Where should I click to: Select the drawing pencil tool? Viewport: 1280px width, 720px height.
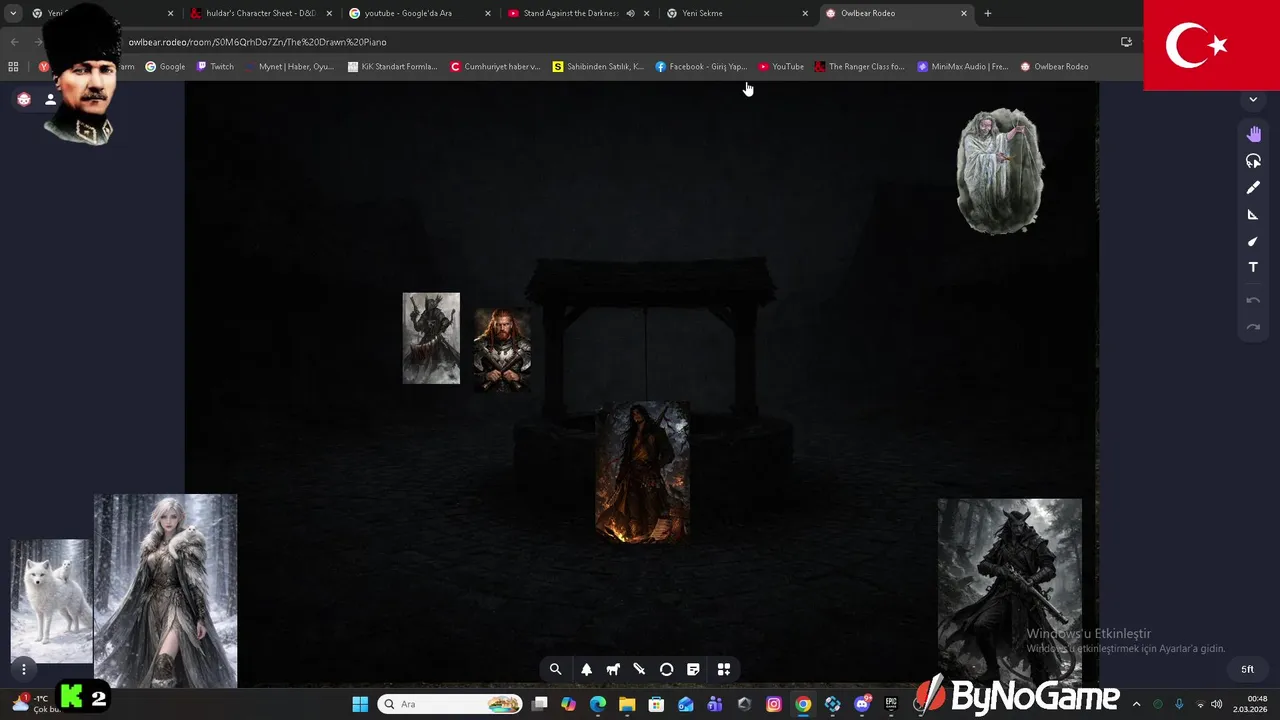point(1253,188)
